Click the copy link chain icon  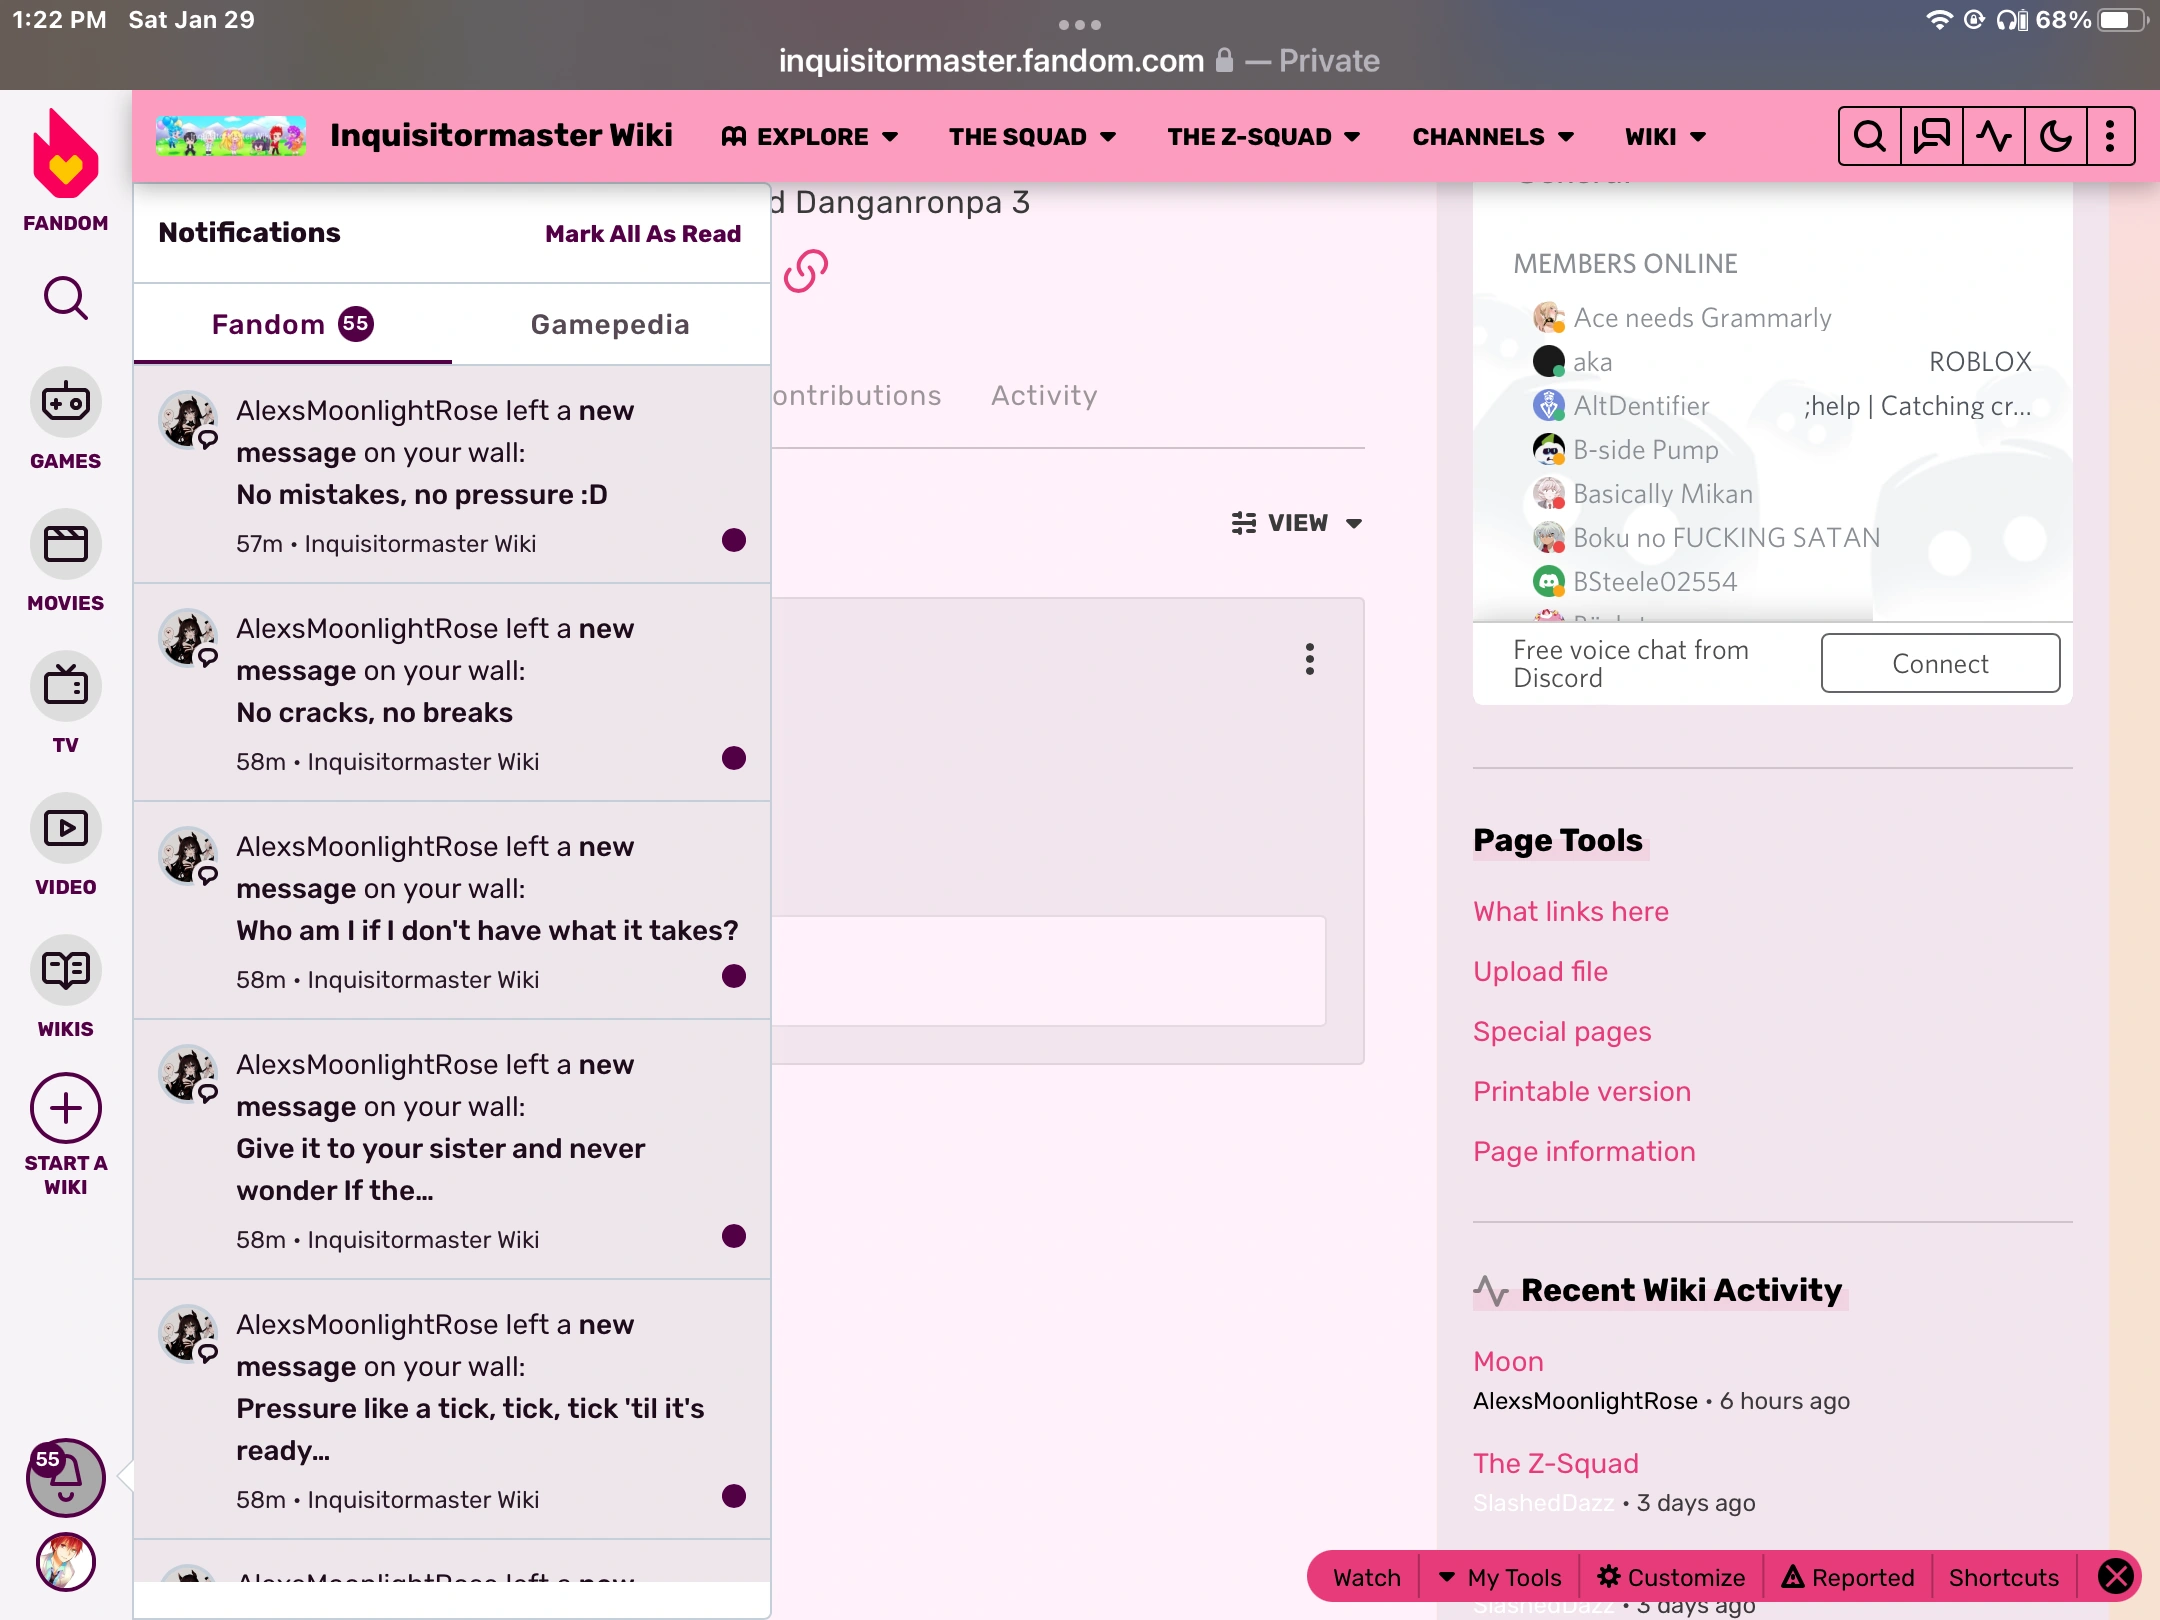[806, 270]
